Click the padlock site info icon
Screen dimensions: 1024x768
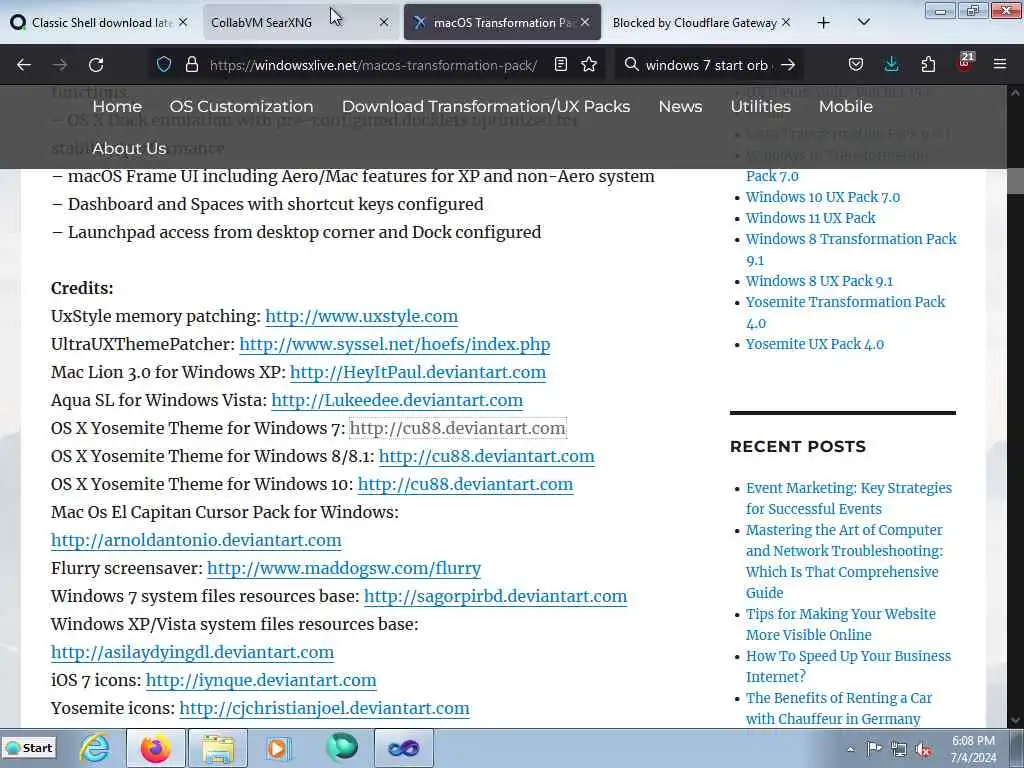coord(191,65)
